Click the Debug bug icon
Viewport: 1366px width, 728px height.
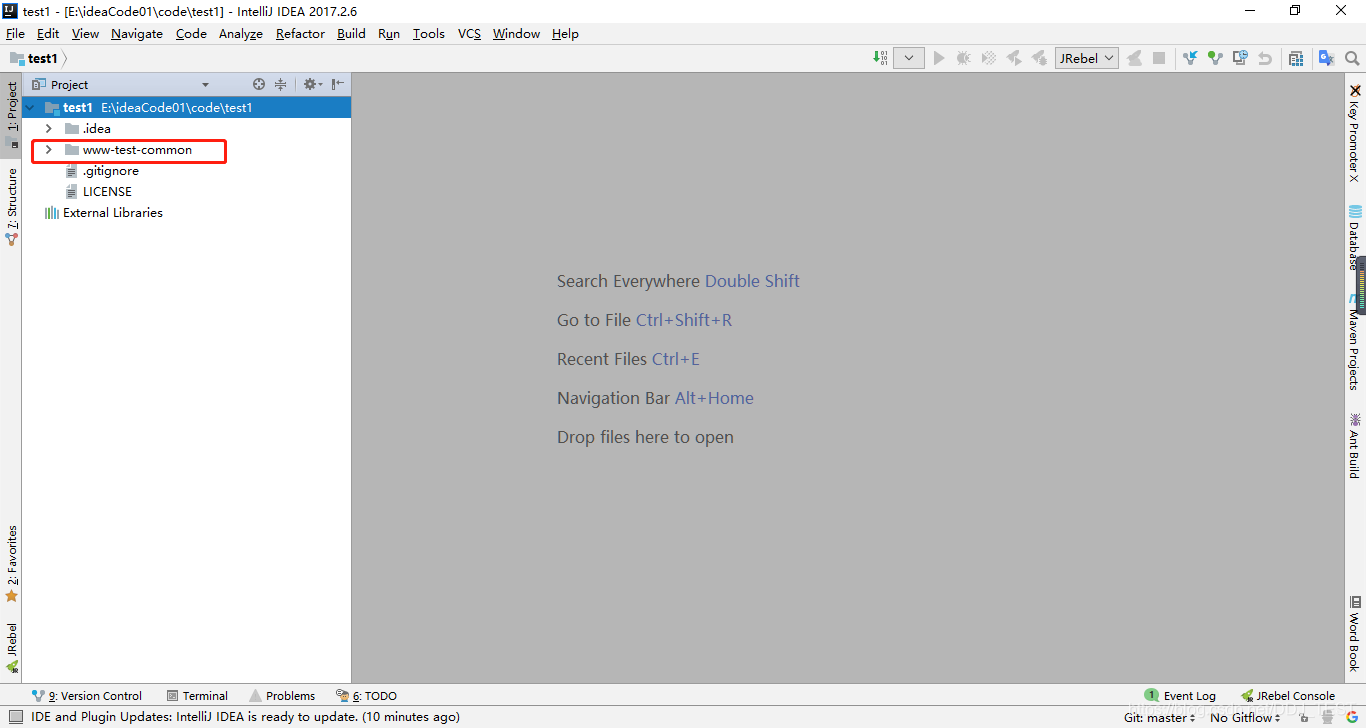pos(964,58)
